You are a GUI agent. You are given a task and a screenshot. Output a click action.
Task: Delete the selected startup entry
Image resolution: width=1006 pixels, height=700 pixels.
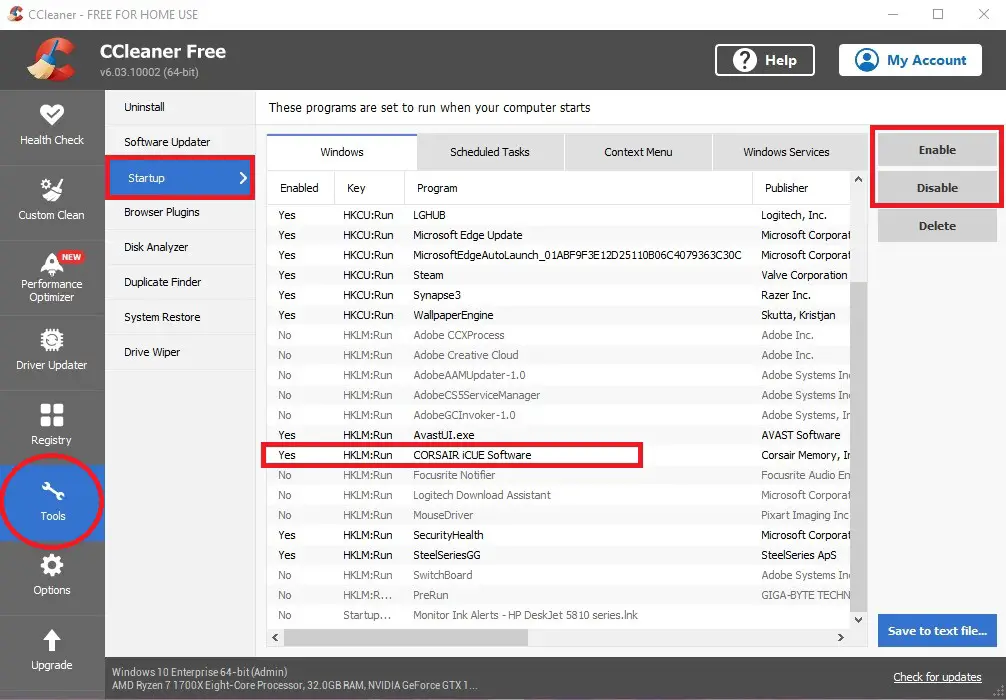pyautogui.click(x=937, y=226)
